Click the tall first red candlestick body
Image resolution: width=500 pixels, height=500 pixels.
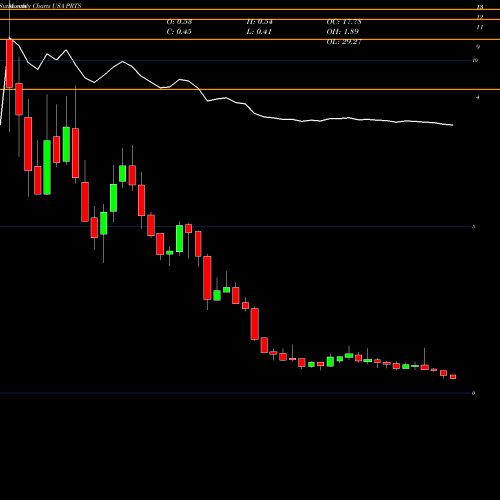click(9, 63)
